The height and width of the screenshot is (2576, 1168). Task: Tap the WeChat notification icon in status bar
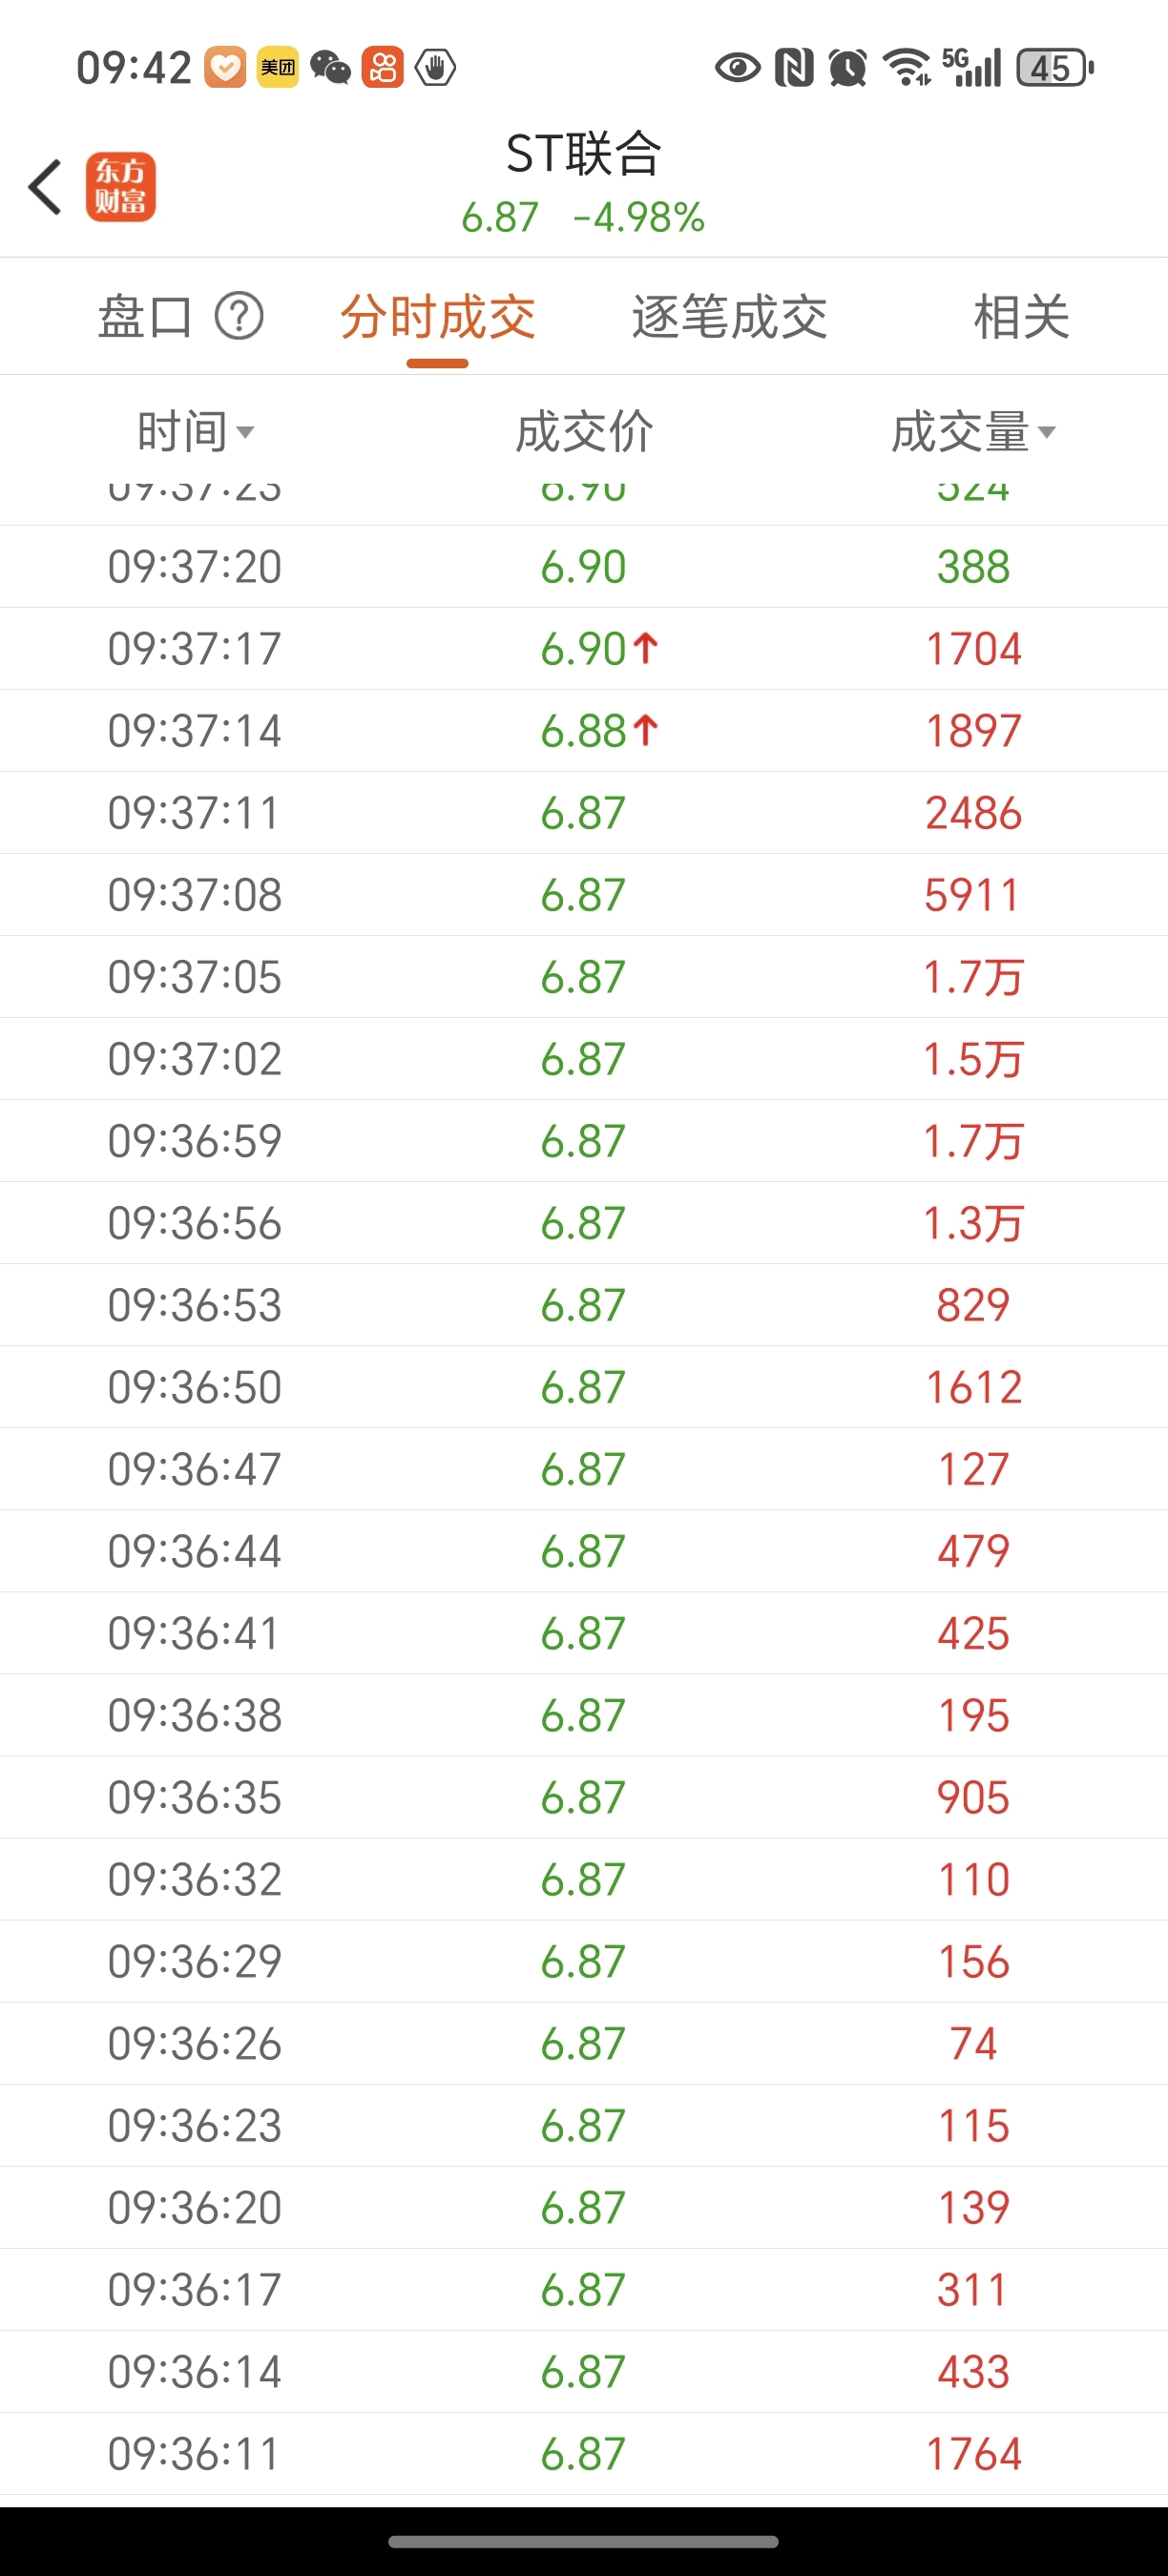pos(330,68)
